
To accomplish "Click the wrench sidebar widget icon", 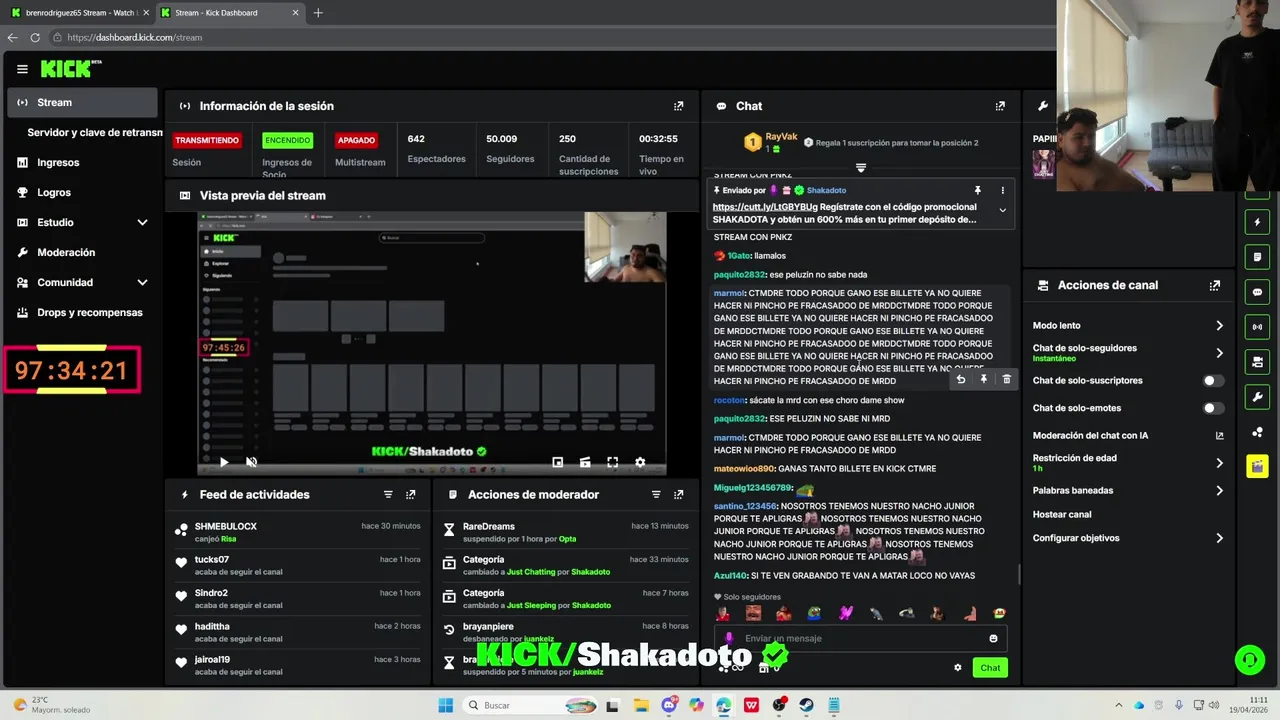I will 1257,397.
